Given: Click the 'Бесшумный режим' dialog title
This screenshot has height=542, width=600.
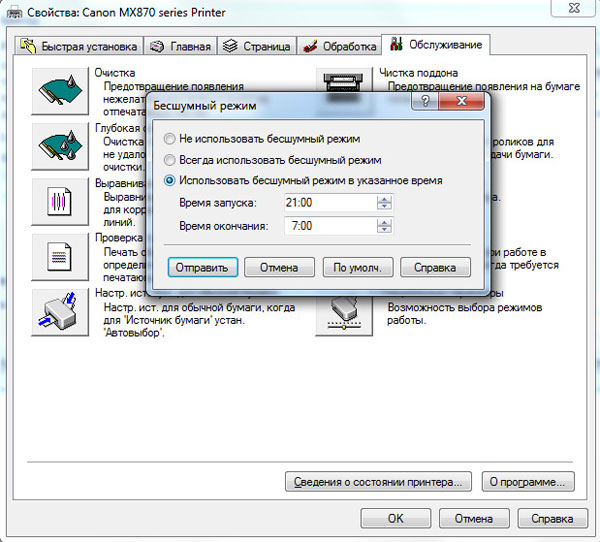Looking at the screenshot, I should click(x=205, y=106).
